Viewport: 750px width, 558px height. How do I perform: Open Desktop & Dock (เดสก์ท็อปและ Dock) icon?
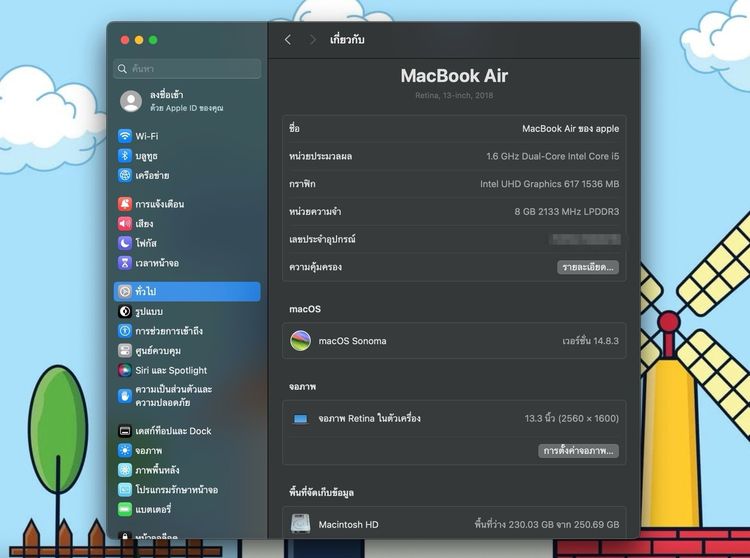coord(125,431)
